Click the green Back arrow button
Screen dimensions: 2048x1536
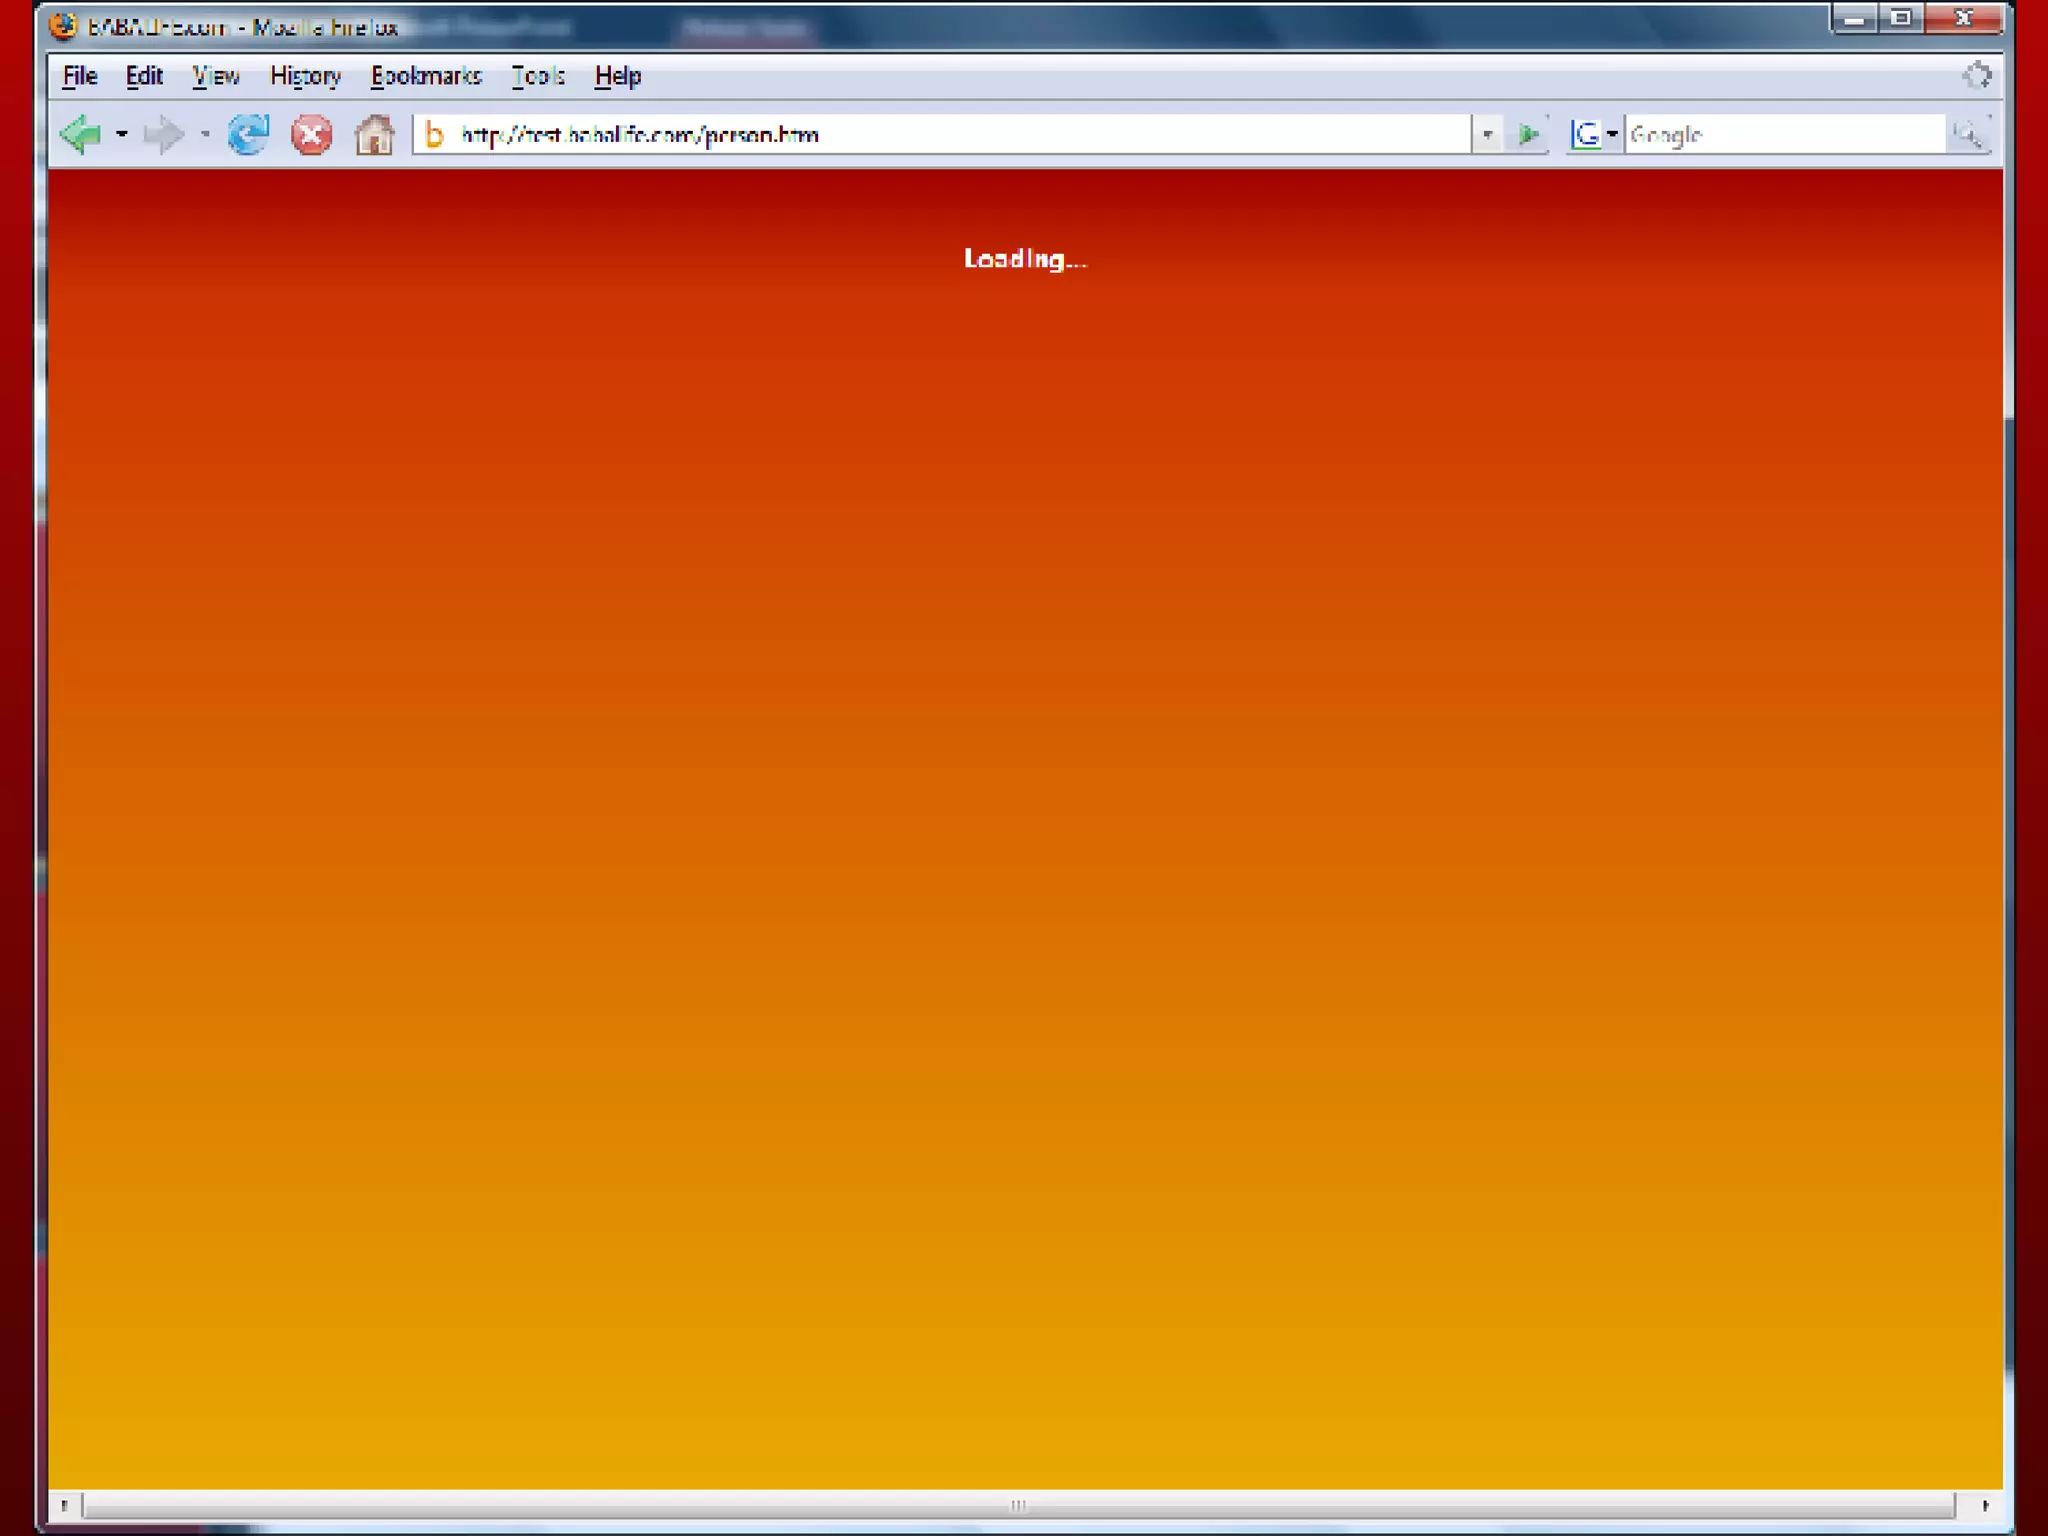point(80,134)
